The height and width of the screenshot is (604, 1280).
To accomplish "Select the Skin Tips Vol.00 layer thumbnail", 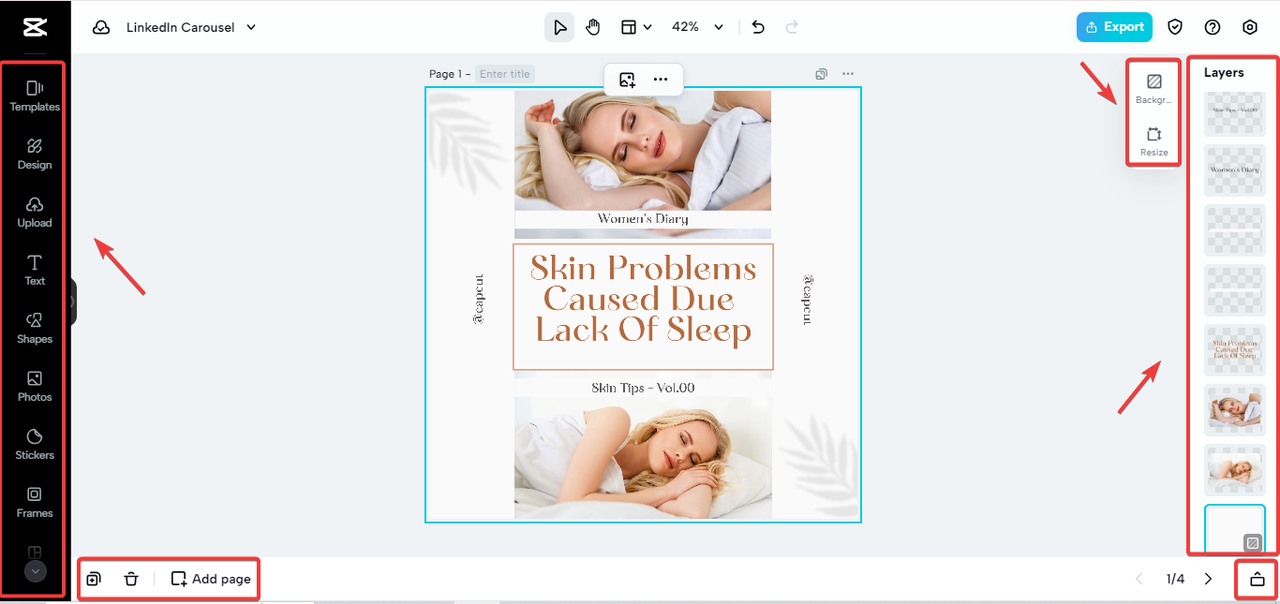I will tap(1235, 113).
